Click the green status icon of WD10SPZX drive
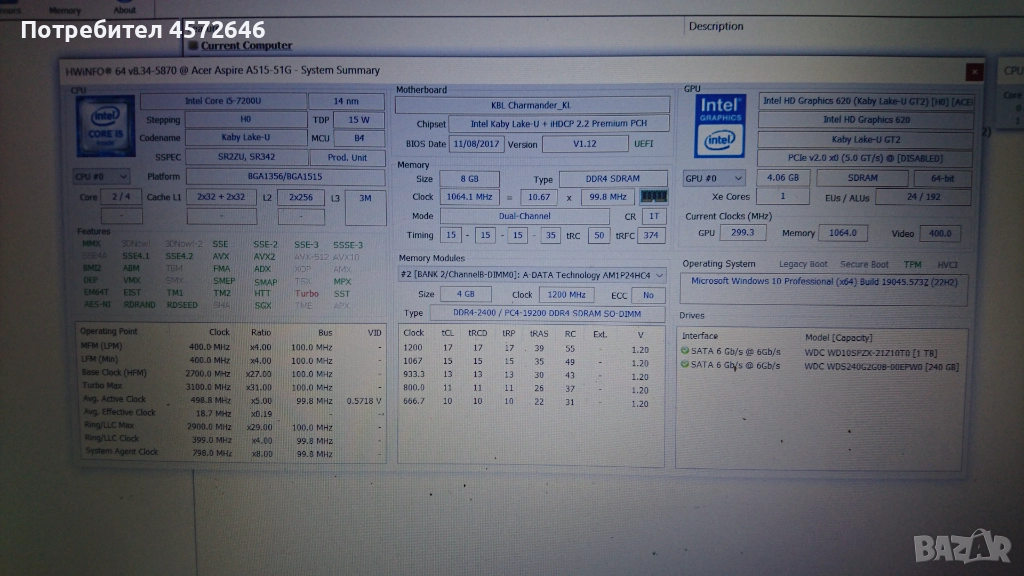This screenshot has height=576, width=1024. [685, 351]
